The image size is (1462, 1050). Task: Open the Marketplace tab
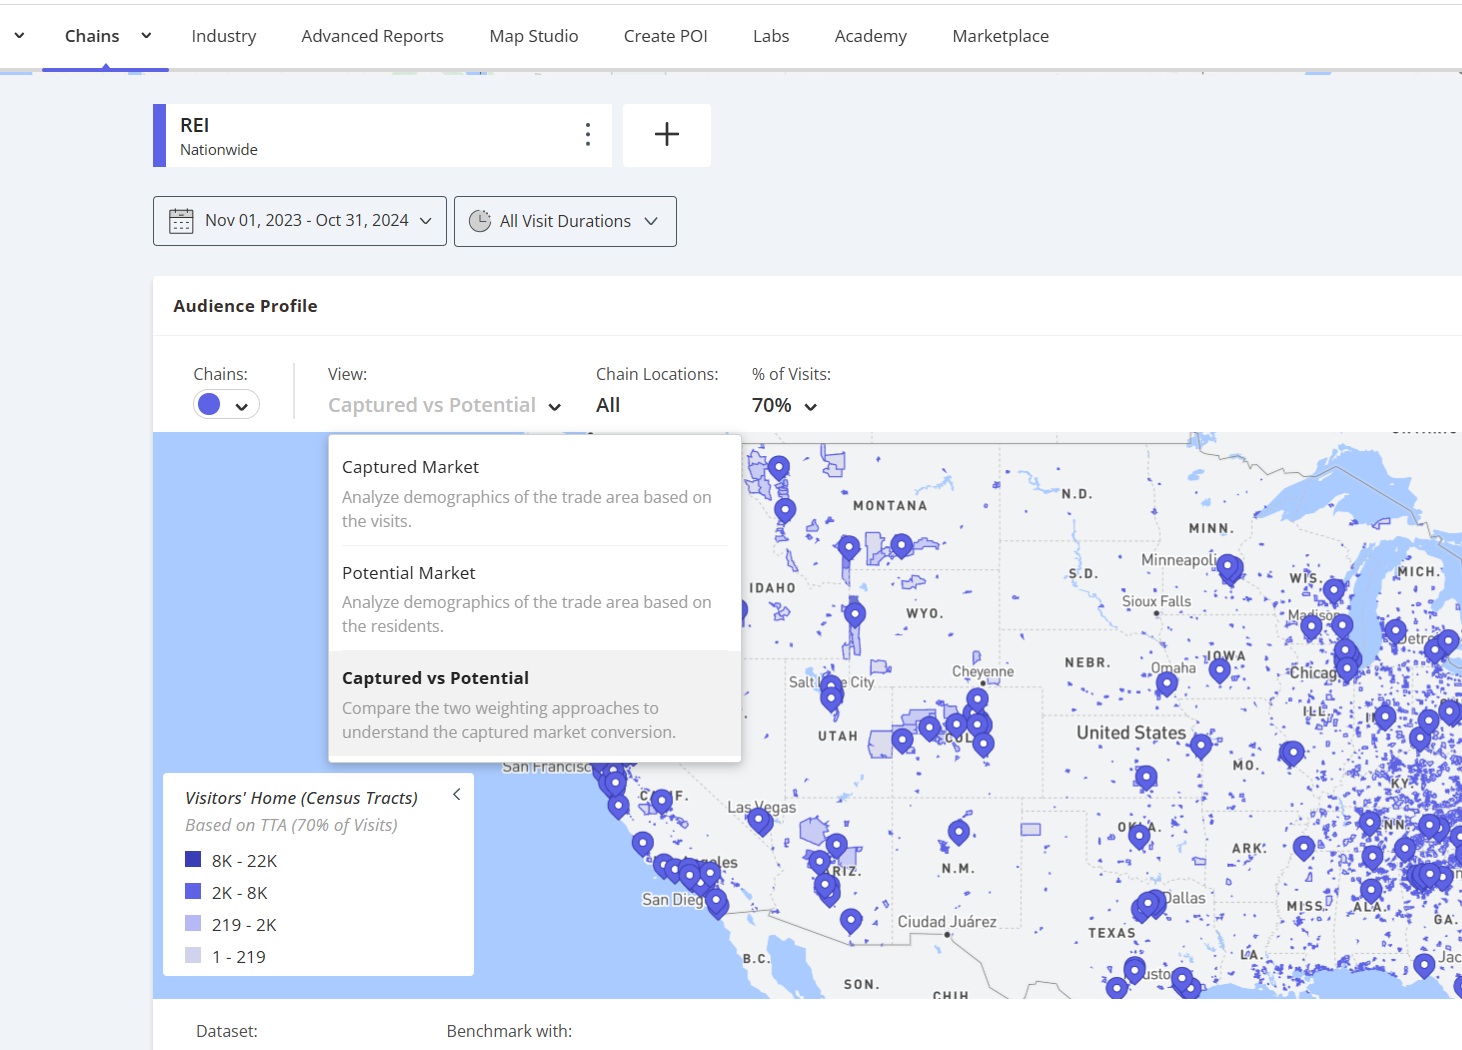coord(1000,36)
